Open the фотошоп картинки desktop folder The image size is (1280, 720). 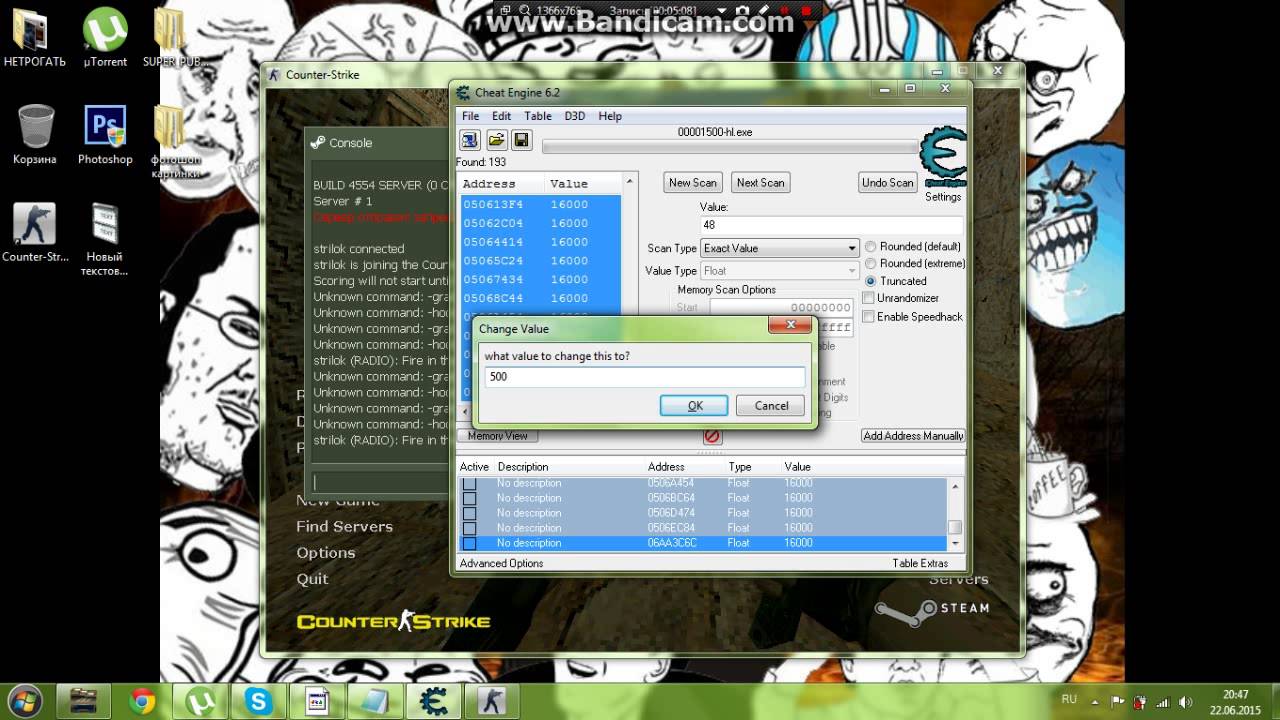[x=175, y=141]
